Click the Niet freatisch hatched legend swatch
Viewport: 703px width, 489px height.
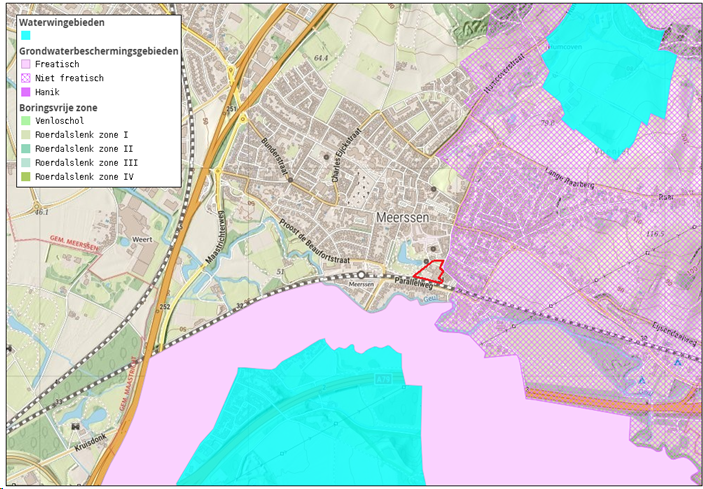point(26,78)
